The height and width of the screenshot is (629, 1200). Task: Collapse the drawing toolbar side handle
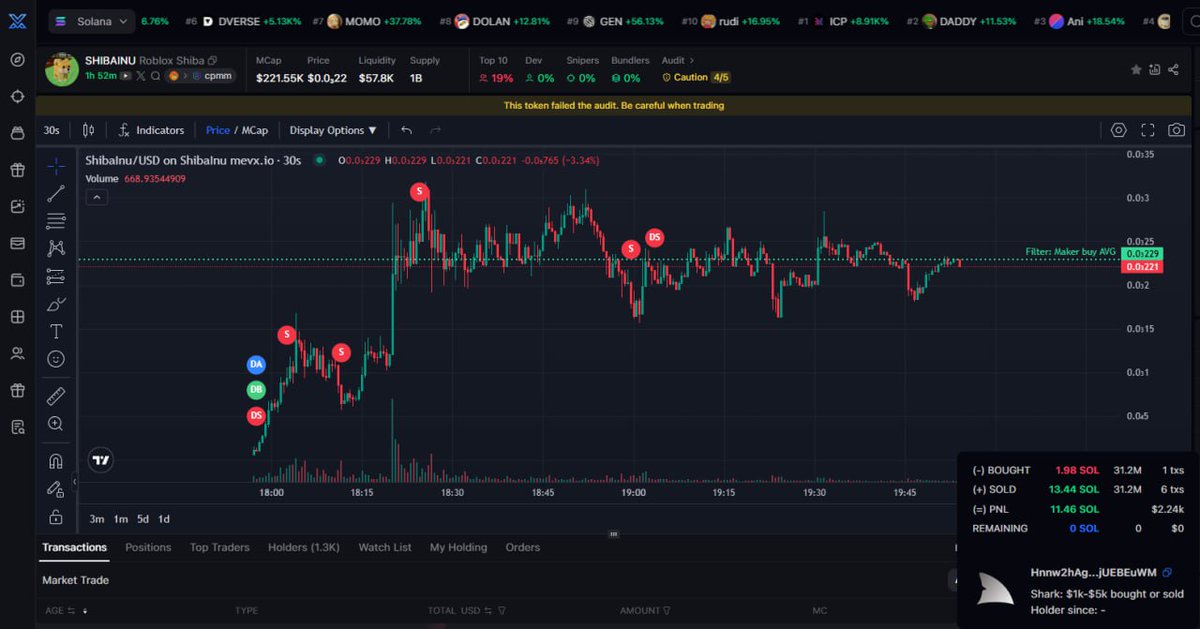[x=75, y=482]
